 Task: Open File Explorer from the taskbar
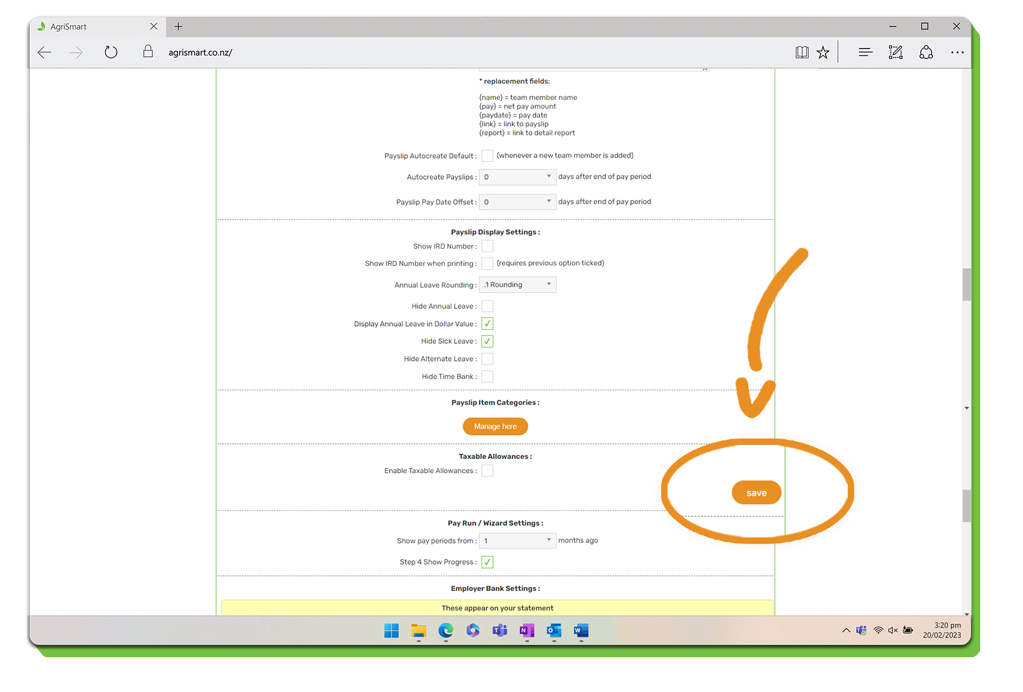pyautogui.click(x=419, y=631)
